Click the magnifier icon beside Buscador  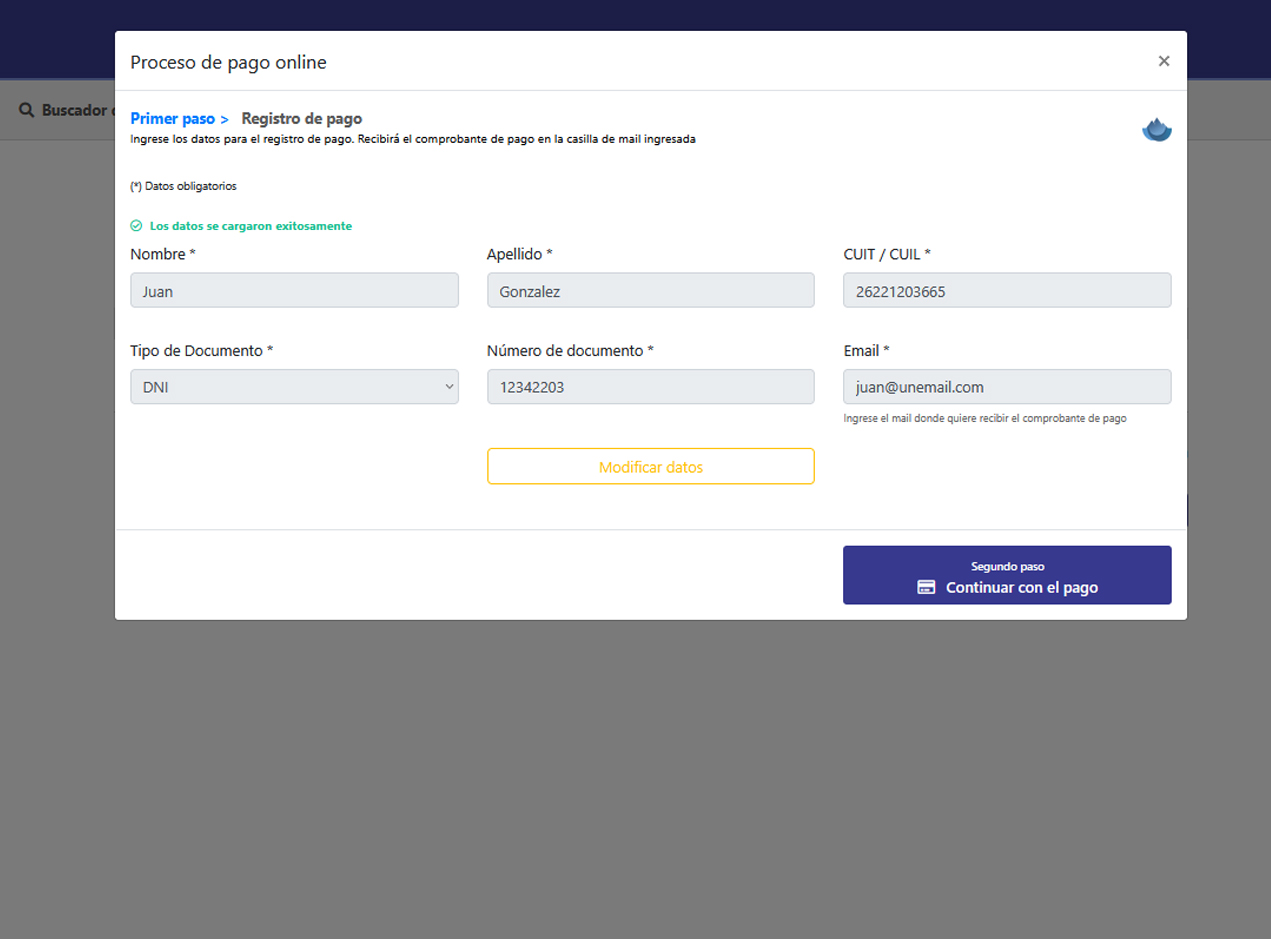click(x=27, y=110)
